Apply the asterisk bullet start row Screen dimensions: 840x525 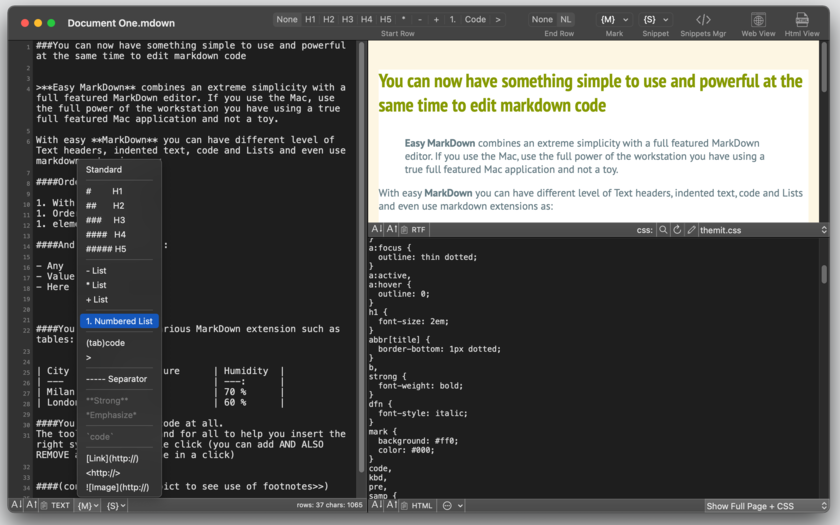coord(403,19)
